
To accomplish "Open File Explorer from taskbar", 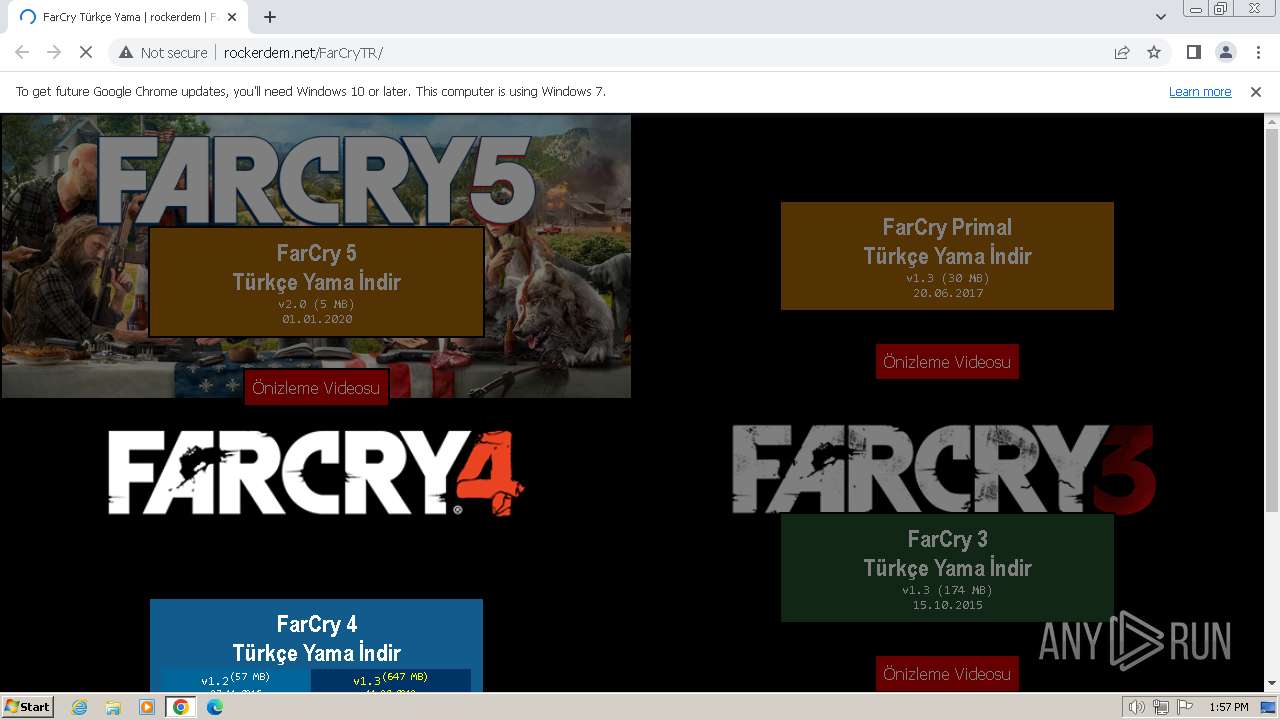I will (113, 707).
